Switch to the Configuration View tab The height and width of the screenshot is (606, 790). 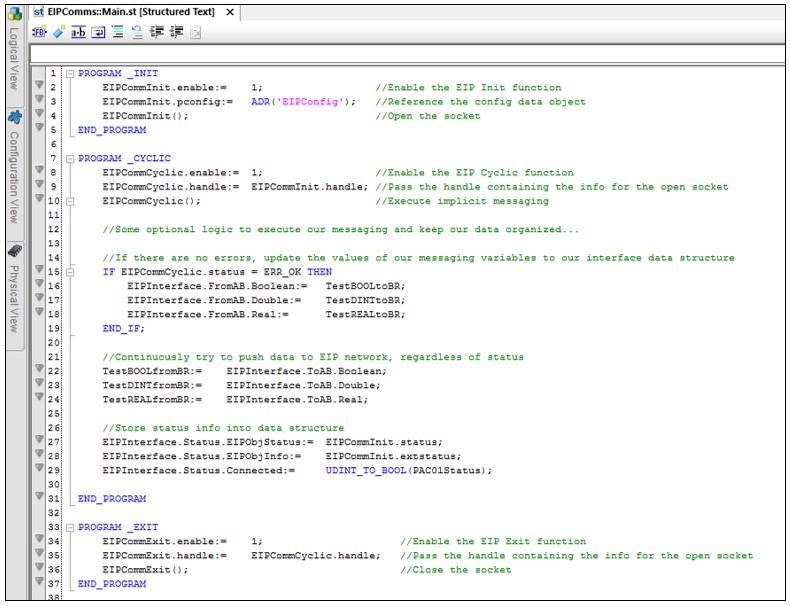(x=14, y=175)
